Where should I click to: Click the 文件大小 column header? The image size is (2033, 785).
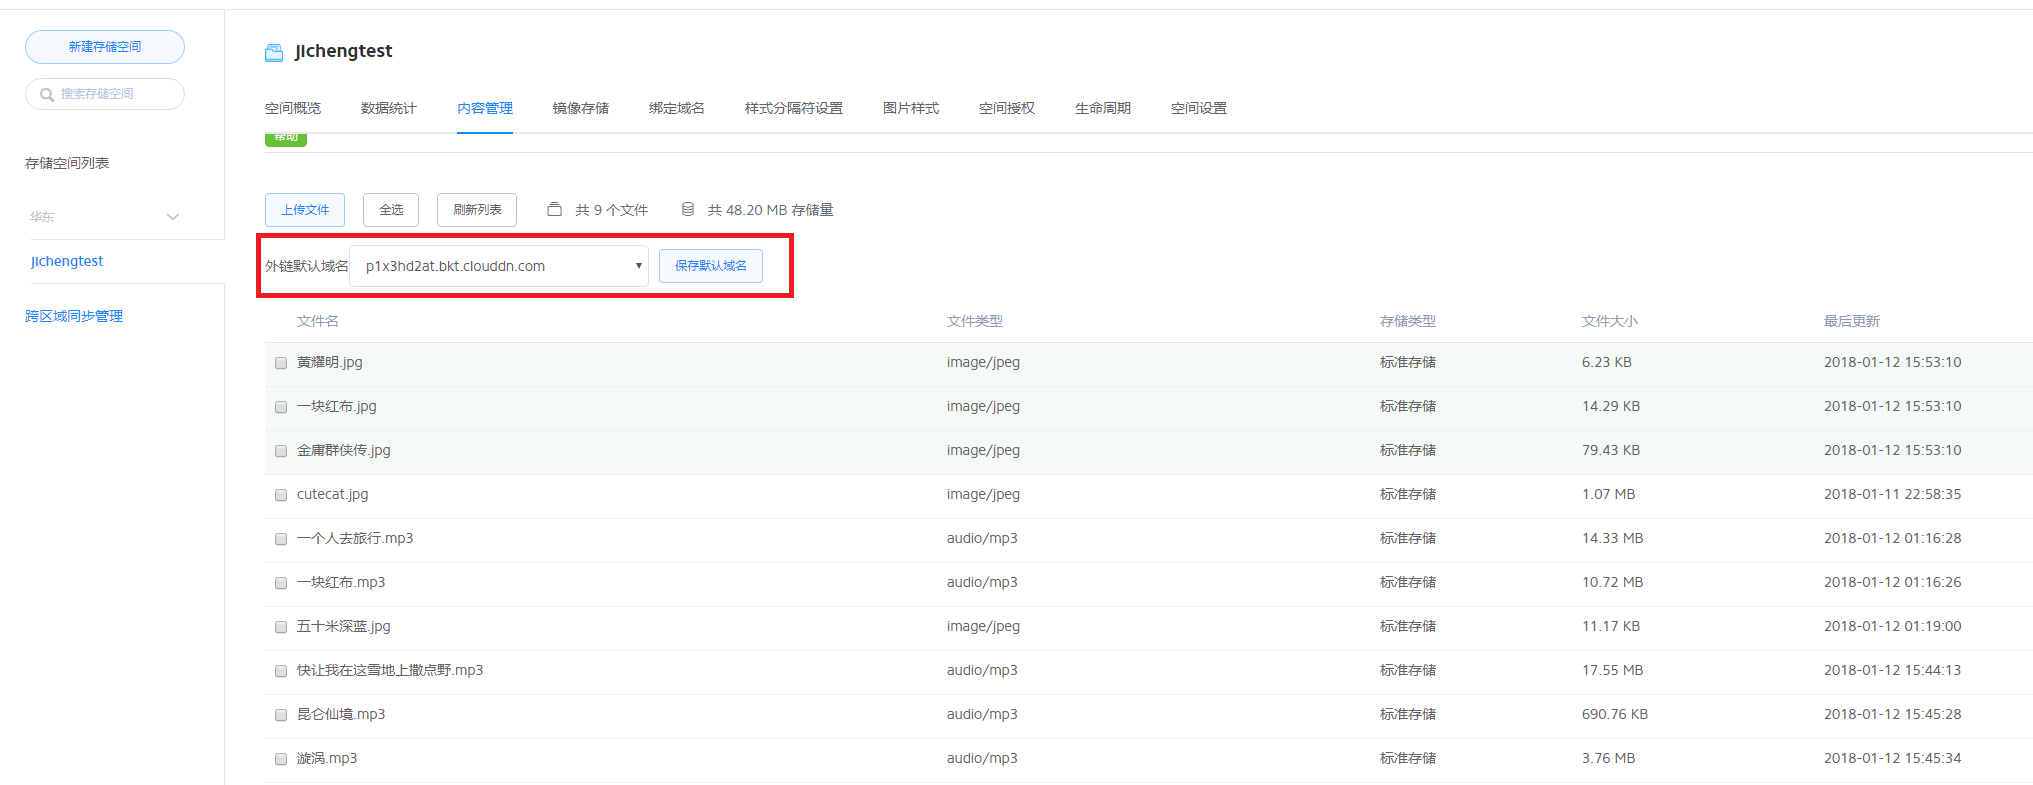click(x=1610, y=321)
